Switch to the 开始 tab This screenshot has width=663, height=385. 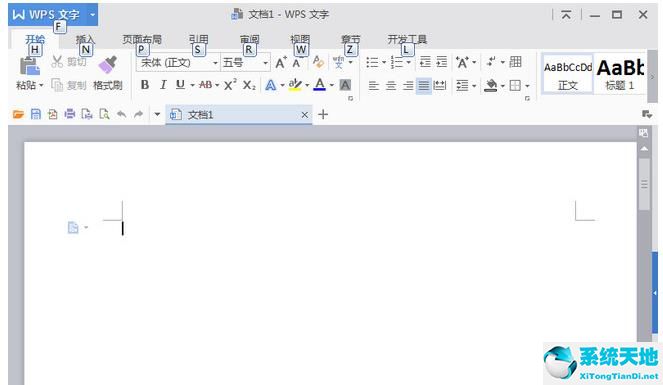[x=35, y=40]
